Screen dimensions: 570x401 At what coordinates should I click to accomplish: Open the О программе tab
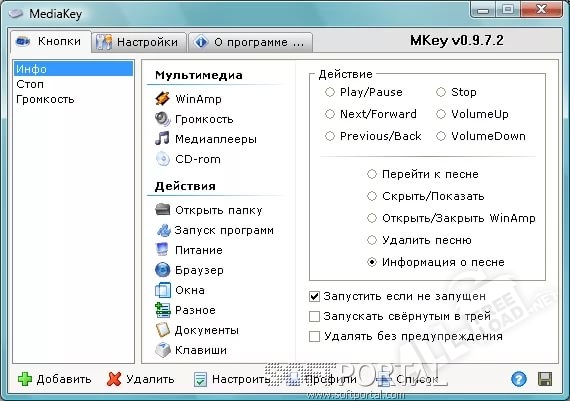(x=250, y=42)
